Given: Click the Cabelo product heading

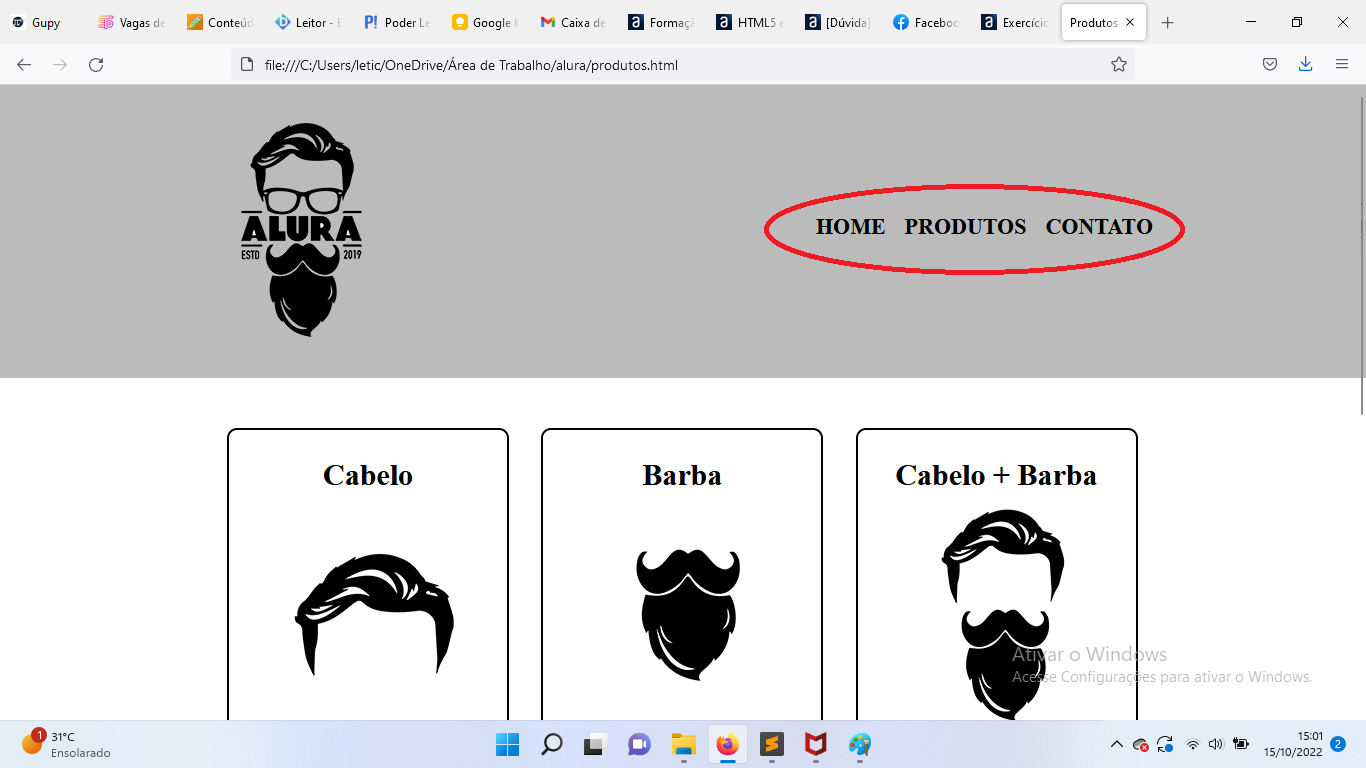Looking at the screenshot, I should click(x=368, y=475).
